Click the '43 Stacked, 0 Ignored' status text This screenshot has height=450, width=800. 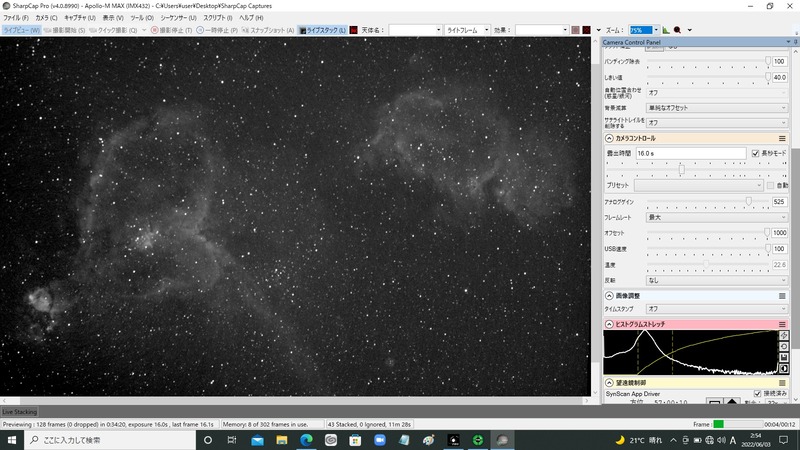pos(369,424)
